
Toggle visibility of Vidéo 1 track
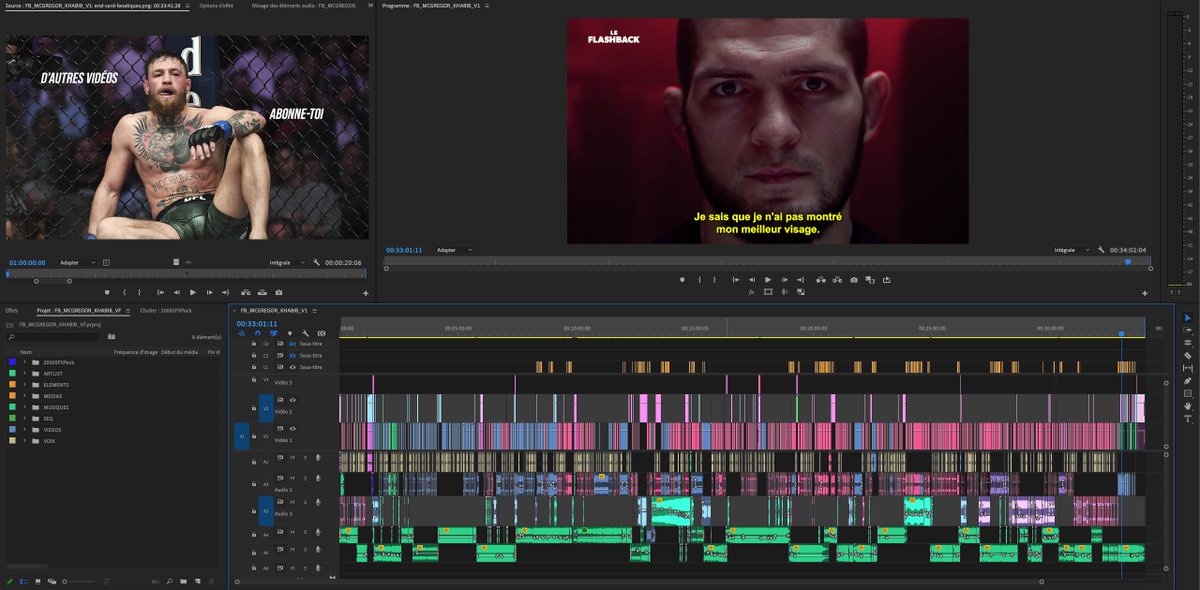(293, 429)
